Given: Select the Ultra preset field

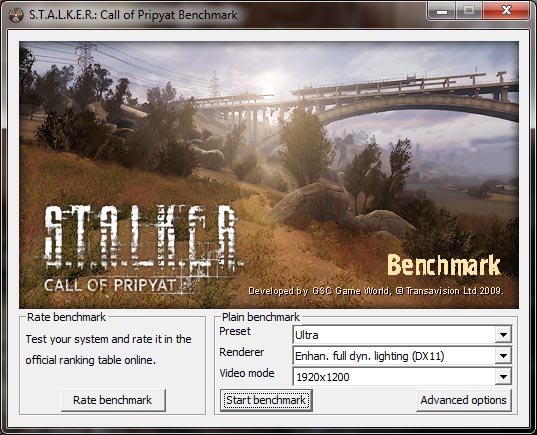Looking at the screenshot, I should click(x=402, y=335).
